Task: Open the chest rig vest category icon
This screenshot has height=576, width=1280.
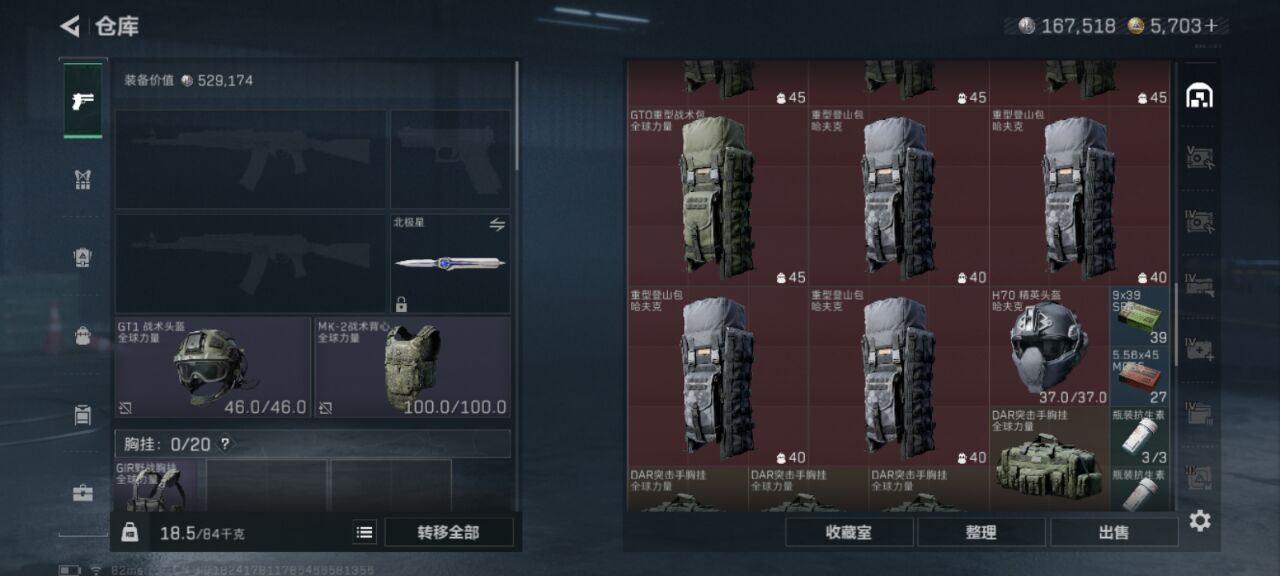Action: click(83, 179)
